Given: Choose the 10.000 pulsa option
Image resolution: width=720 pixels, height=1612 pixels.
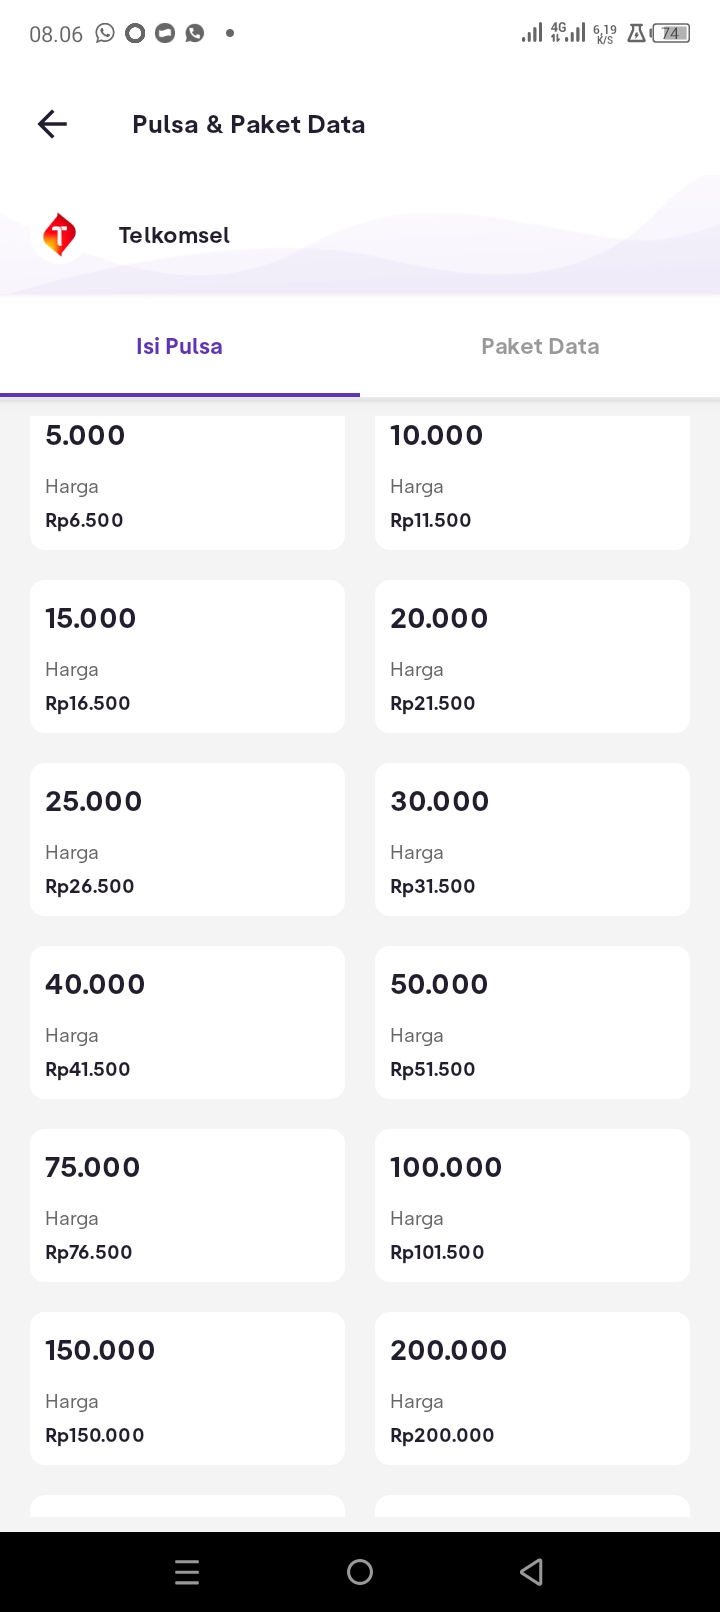Looking at the screenshot, I should click(x=532, y=482).
